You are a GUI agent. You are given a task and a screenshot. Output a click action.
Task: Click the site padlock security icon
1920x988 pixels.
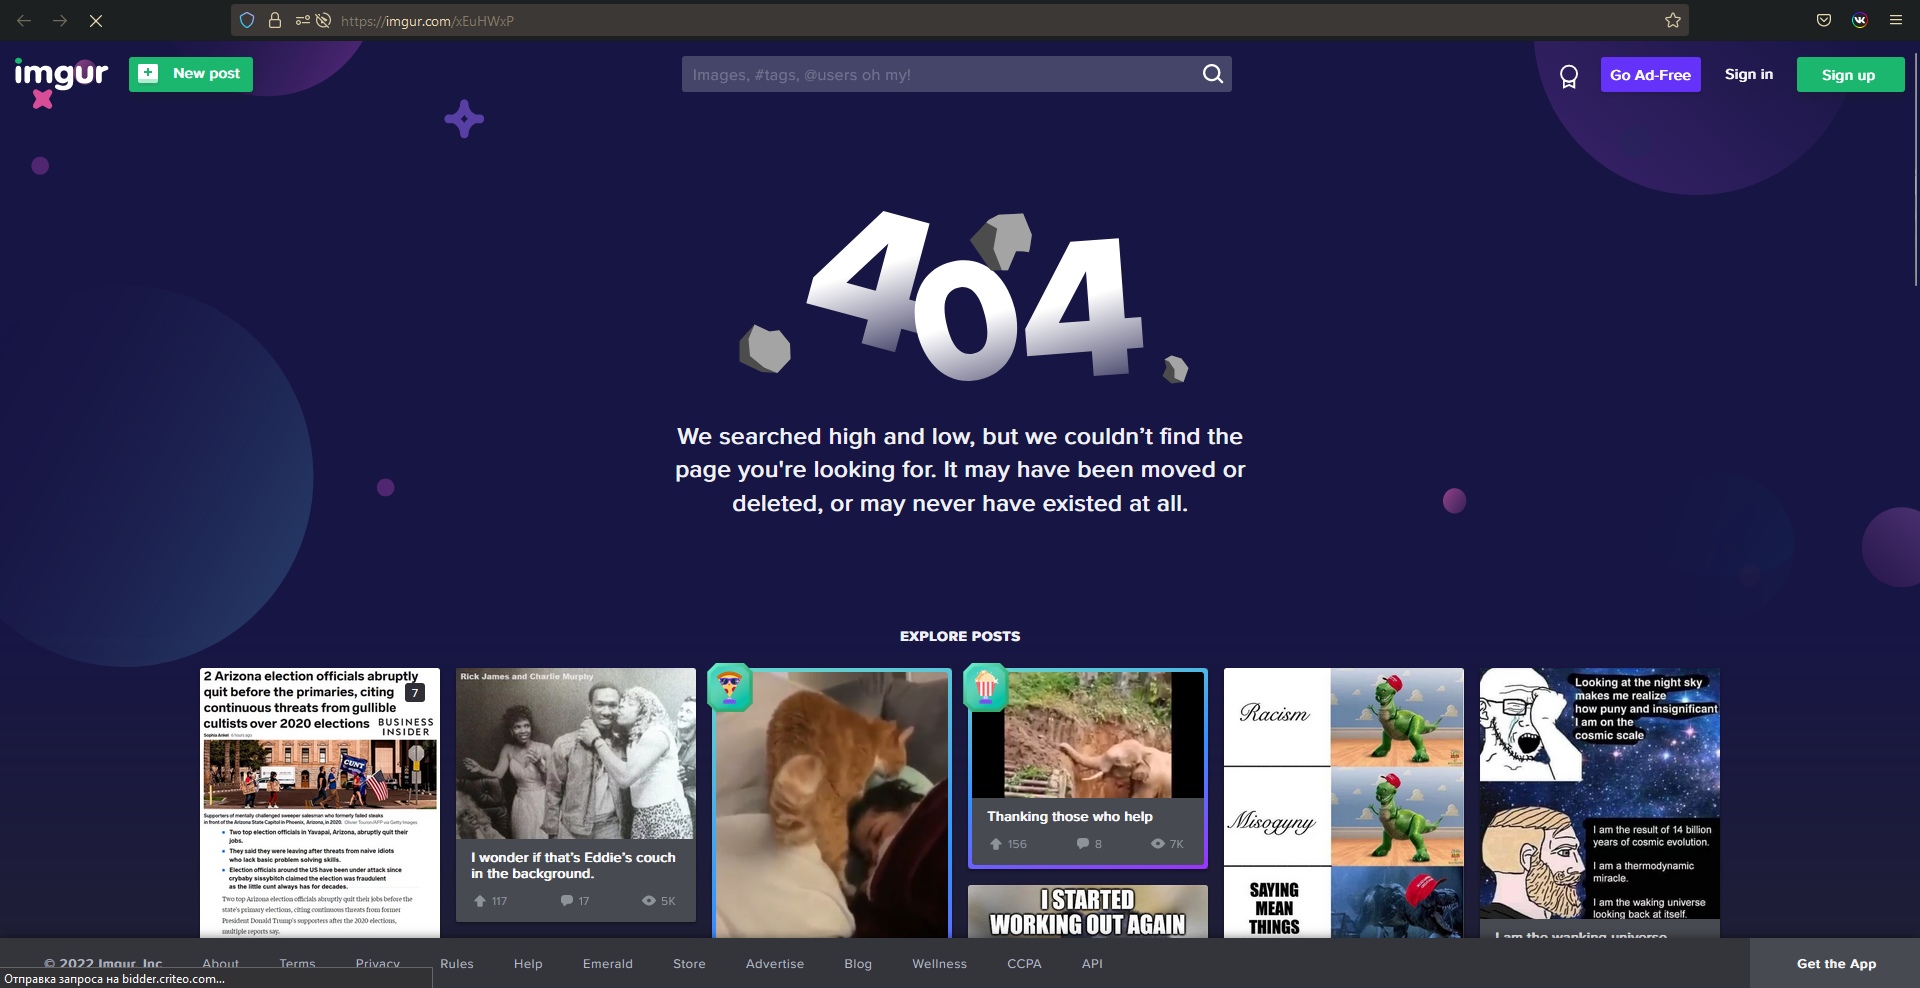275,20
